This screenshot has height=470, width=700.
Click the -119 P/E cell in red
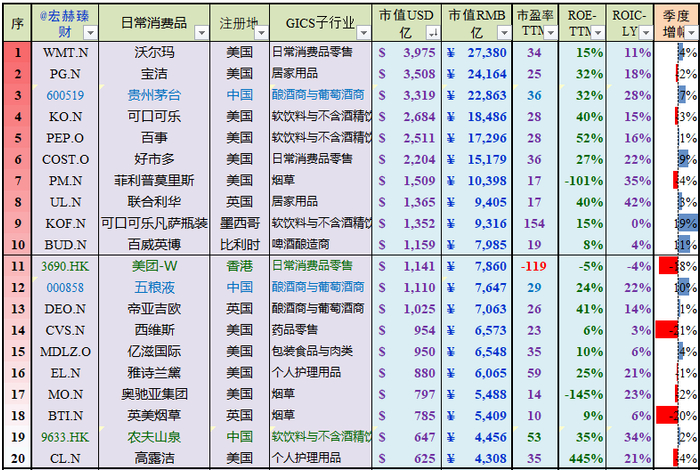point(534,266)
